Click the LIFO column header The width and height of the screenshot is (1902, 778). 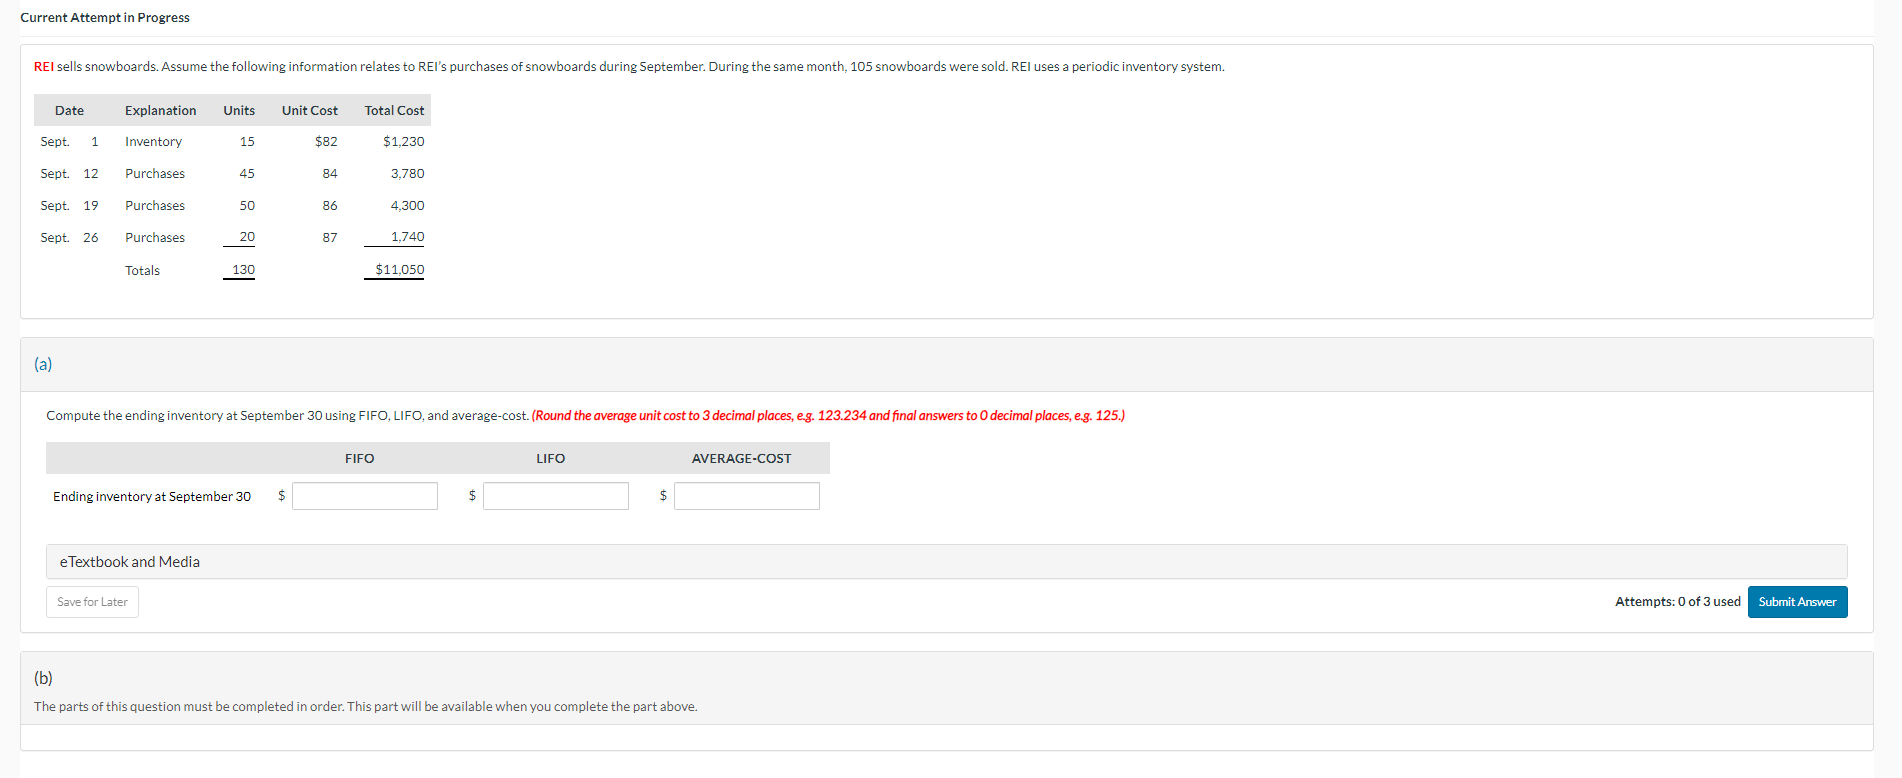[551, 459]
